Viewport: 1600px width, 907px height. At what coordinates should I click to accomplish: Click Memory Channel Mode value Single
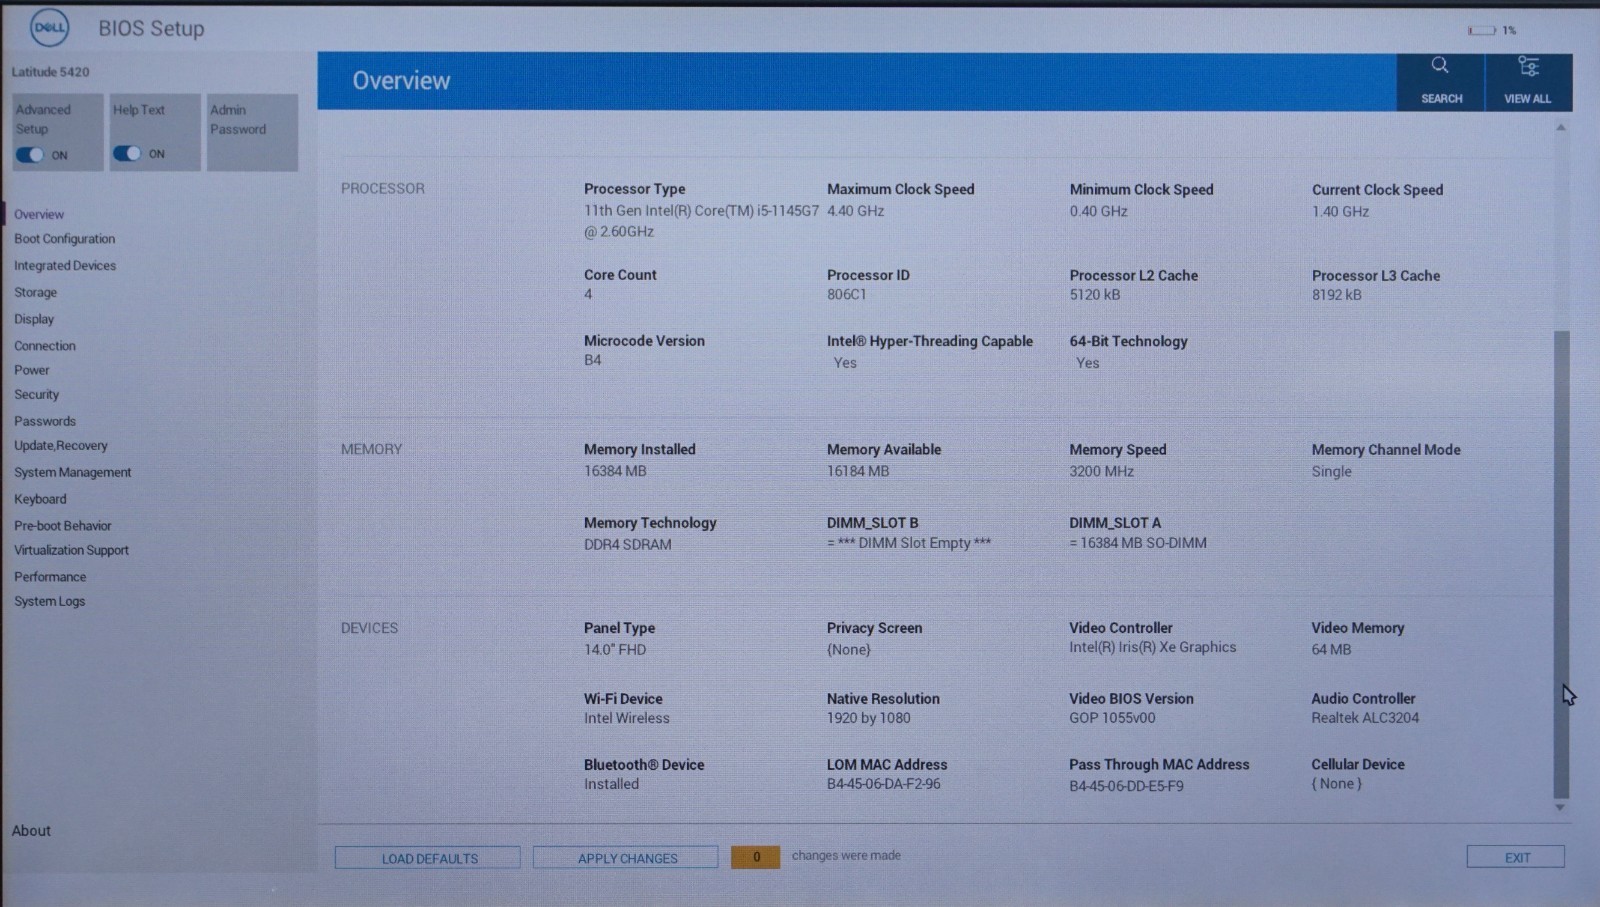point(1332,471)
